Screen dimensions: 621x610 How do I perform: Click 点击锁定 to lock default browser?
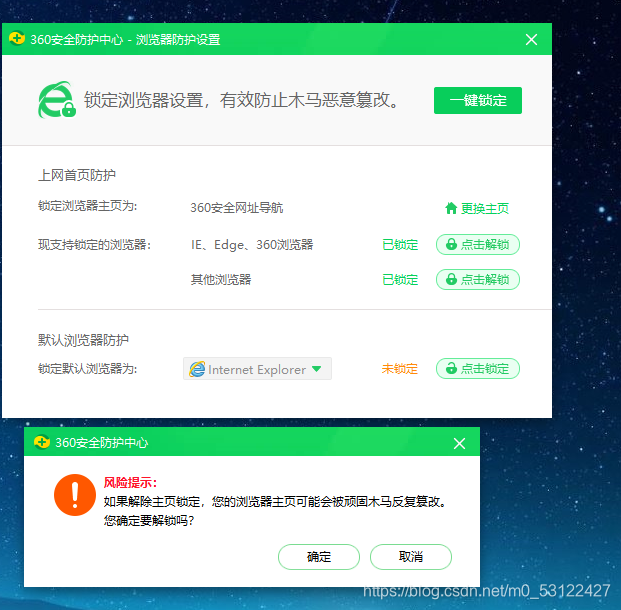click(478, 368)
